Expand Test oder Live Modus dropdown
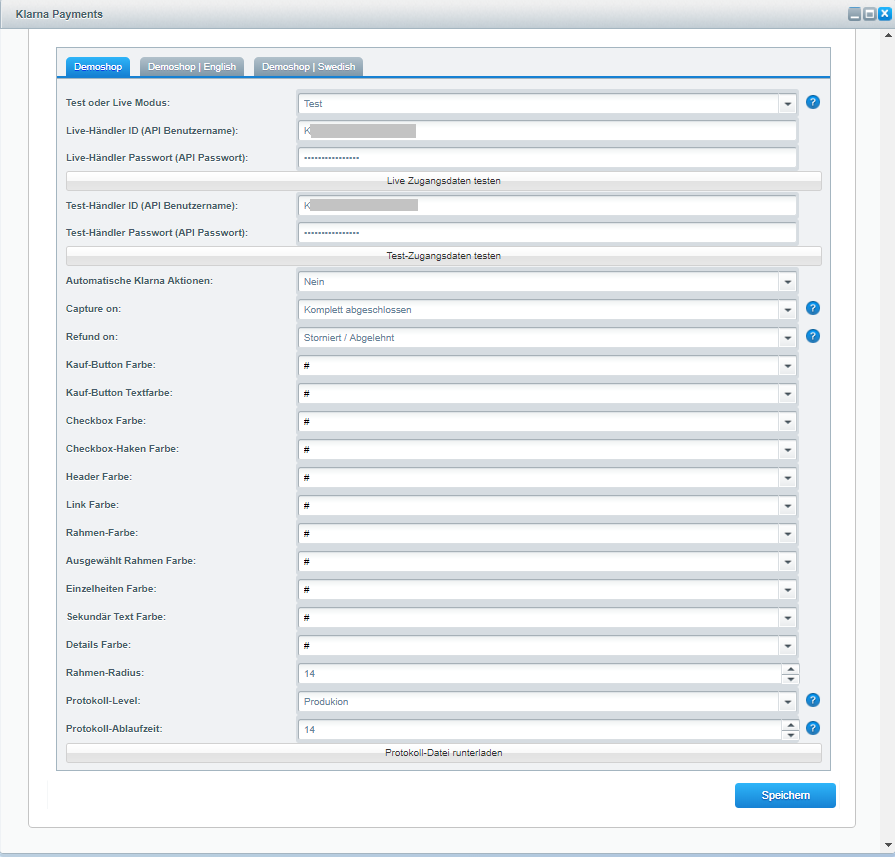This screenshot has height=857, width=896. pyautogui.click(x=787, y=104)
